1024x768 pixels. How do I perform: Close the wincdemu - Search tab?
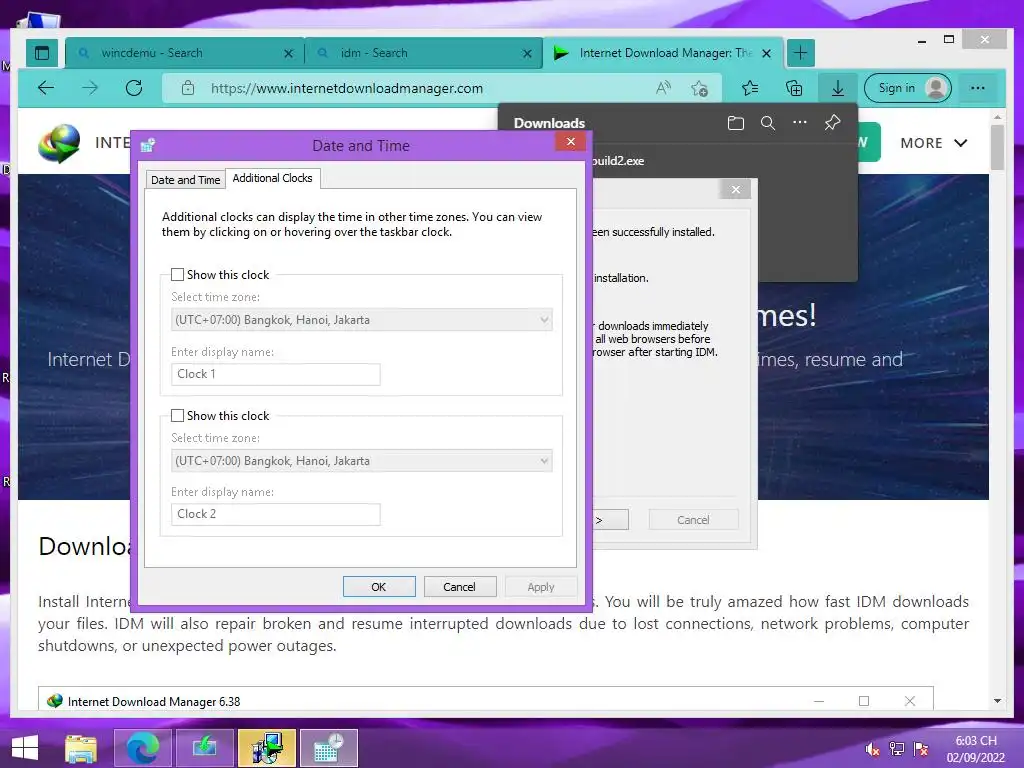point(288,54)
